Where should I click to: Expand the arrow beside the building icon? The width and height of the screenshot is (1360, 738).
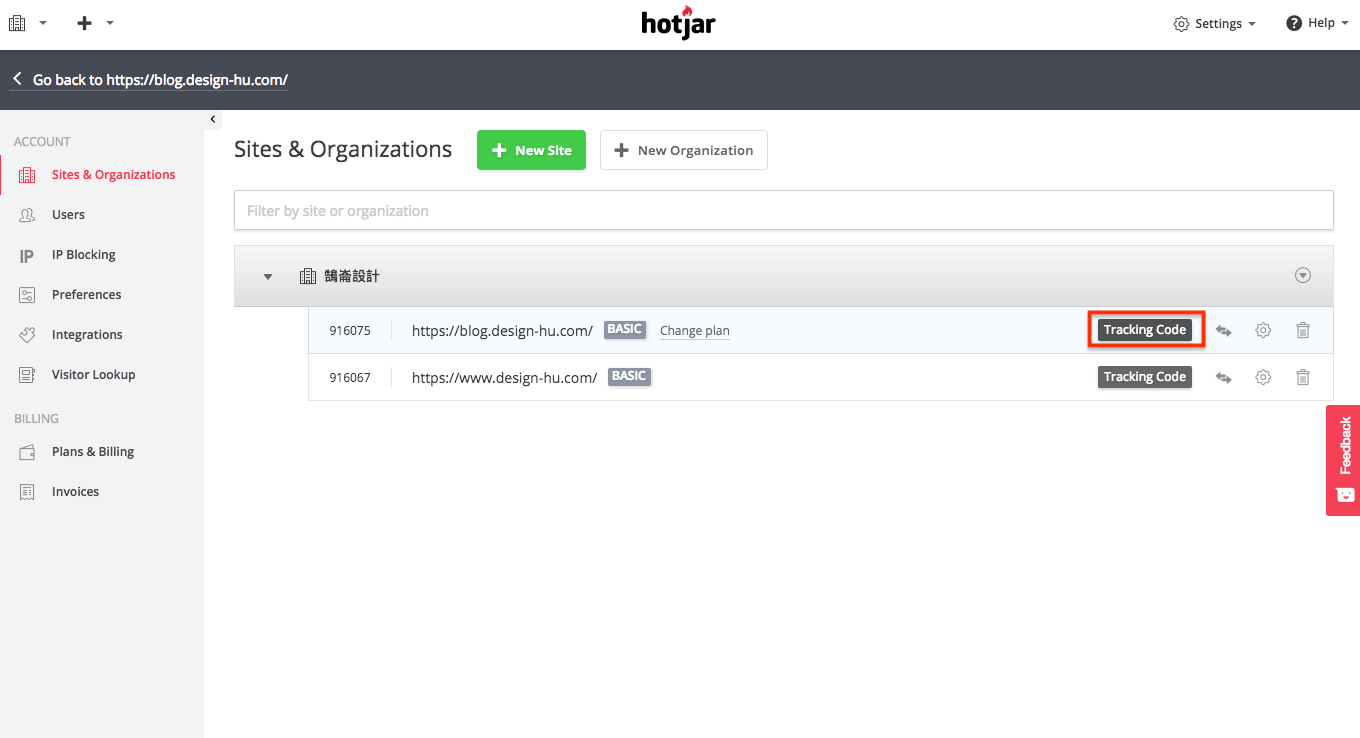43,23
